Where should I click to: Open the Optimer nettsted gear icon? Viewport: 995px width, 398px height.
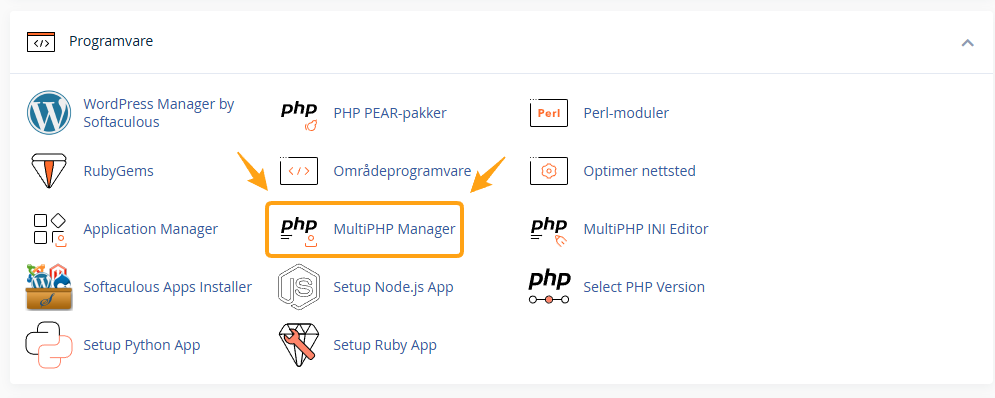tap(549, 171)
